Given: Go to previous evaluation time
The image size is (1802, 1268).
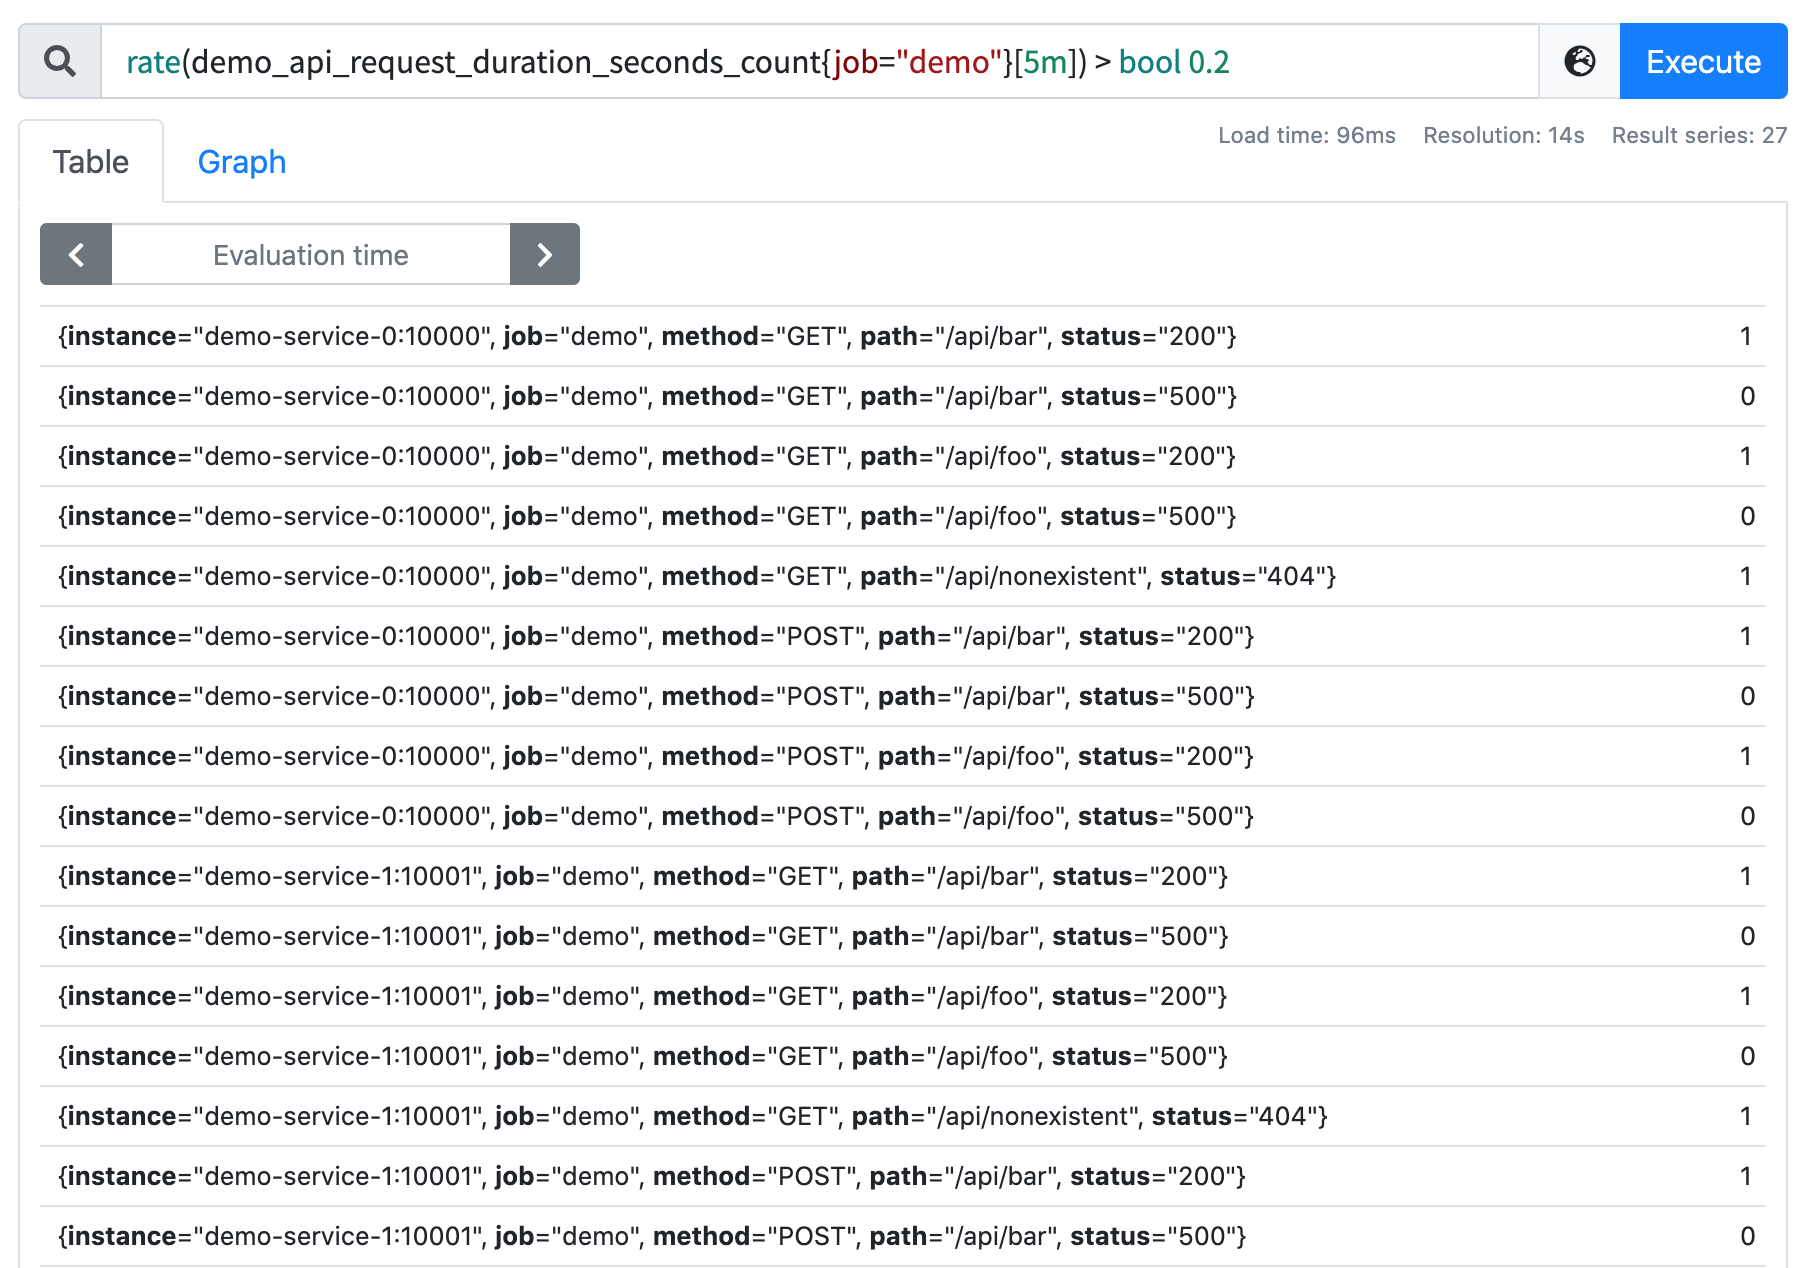Looking at the screenshot, I should (76, 255).
